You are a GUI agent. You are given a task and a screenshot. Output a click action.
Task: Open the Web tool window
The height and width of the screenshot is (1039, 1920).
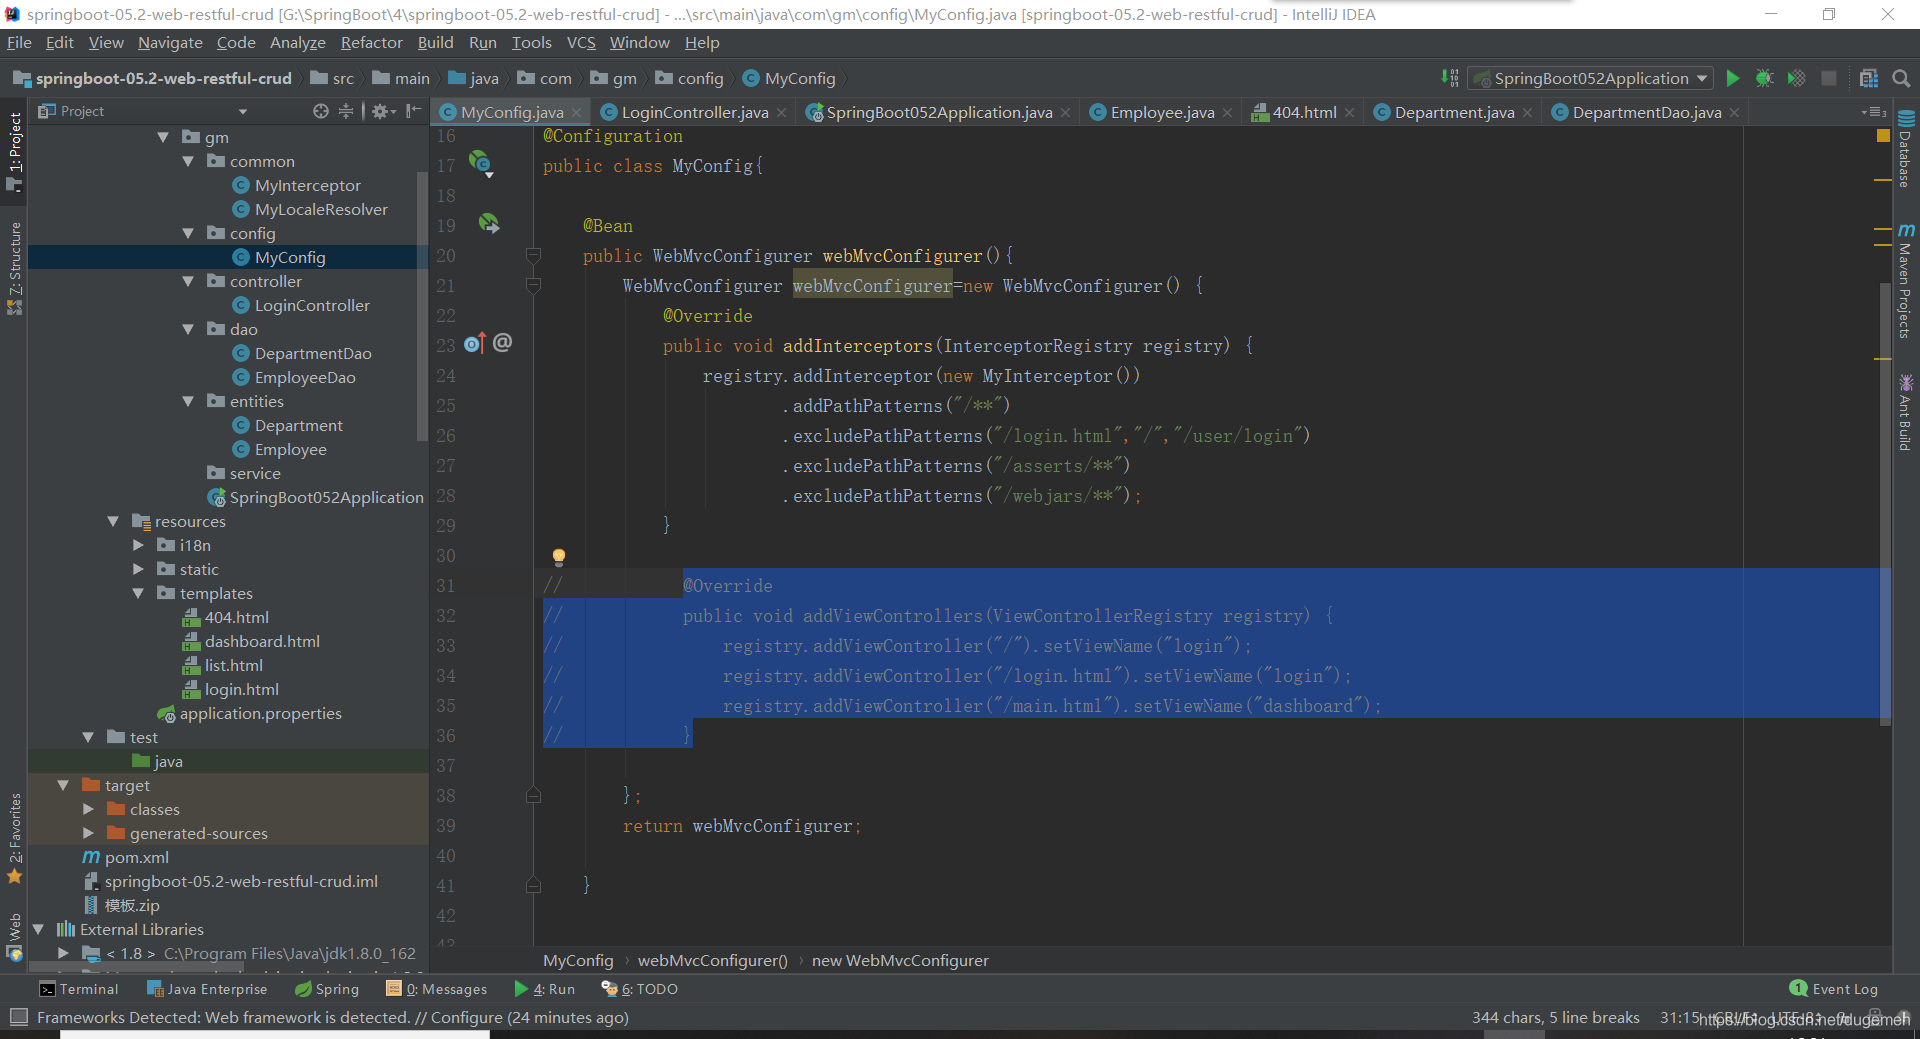click(14, 936)
